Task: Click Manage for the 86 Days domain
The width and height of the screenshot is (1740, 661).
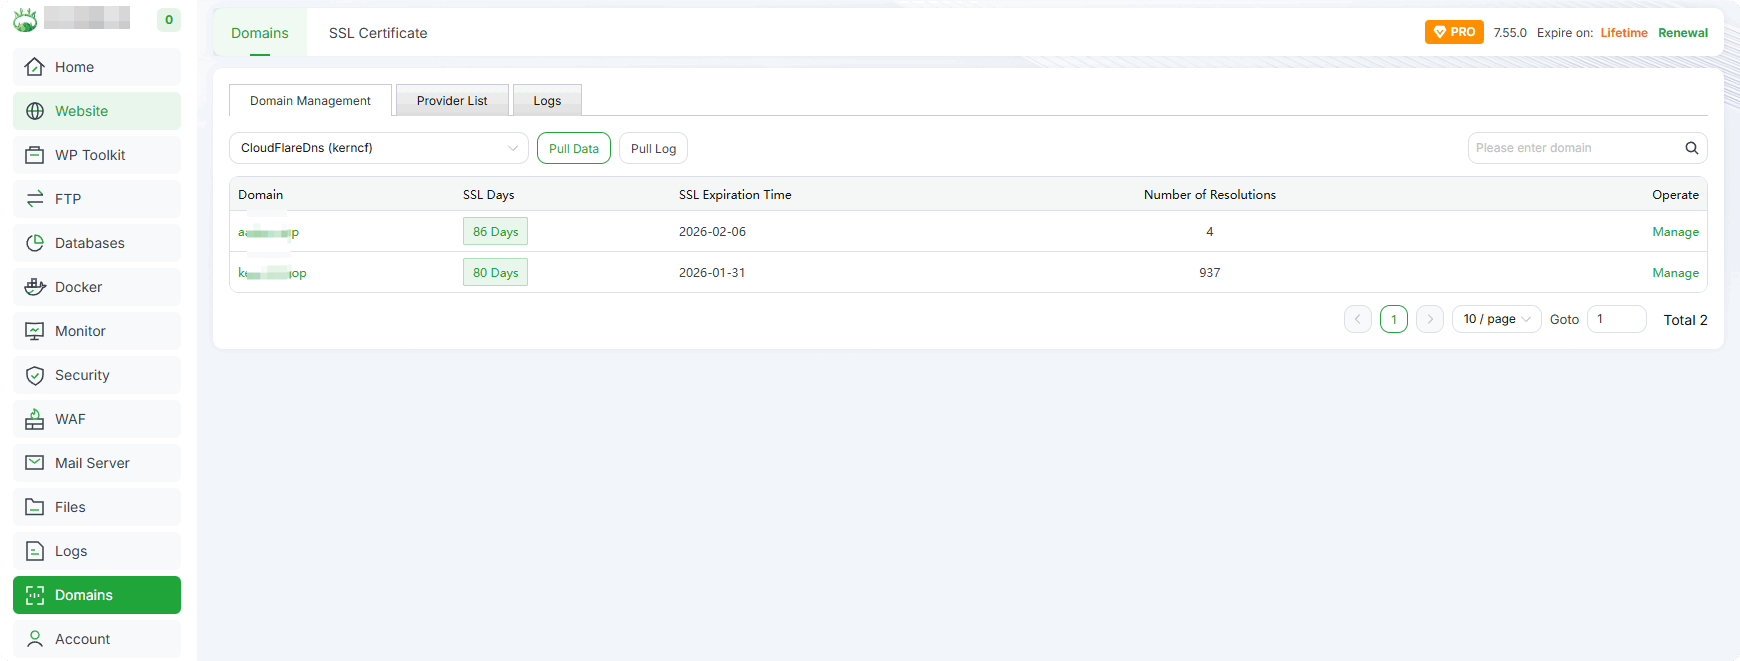Action: [x=1675, y=231]
